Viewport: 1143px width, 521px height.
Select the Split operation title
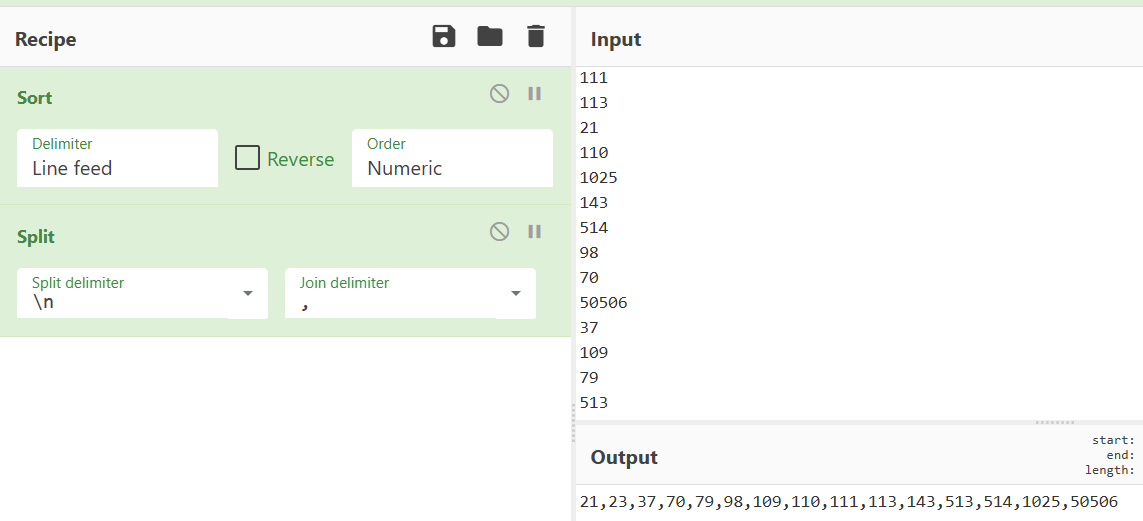pyautogui.click(x=36, y=237)
